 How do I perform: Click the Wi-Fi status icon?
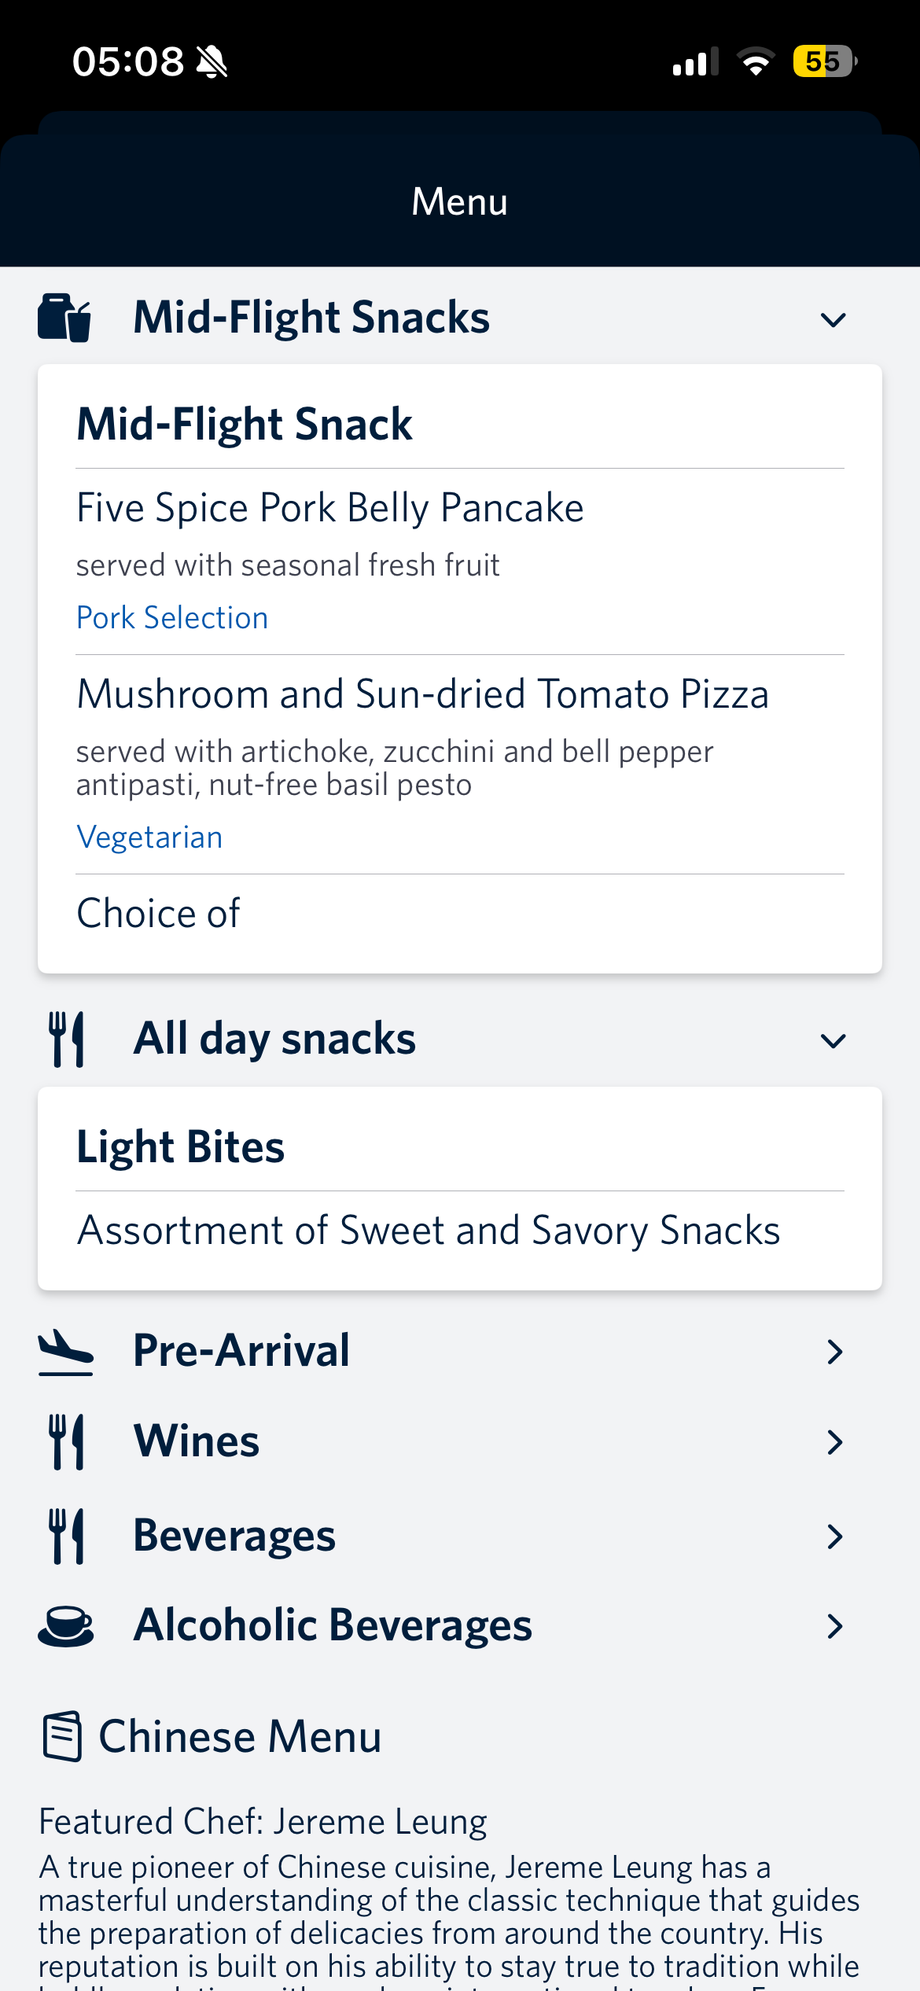pyautogui.click(x=756, y=62)
